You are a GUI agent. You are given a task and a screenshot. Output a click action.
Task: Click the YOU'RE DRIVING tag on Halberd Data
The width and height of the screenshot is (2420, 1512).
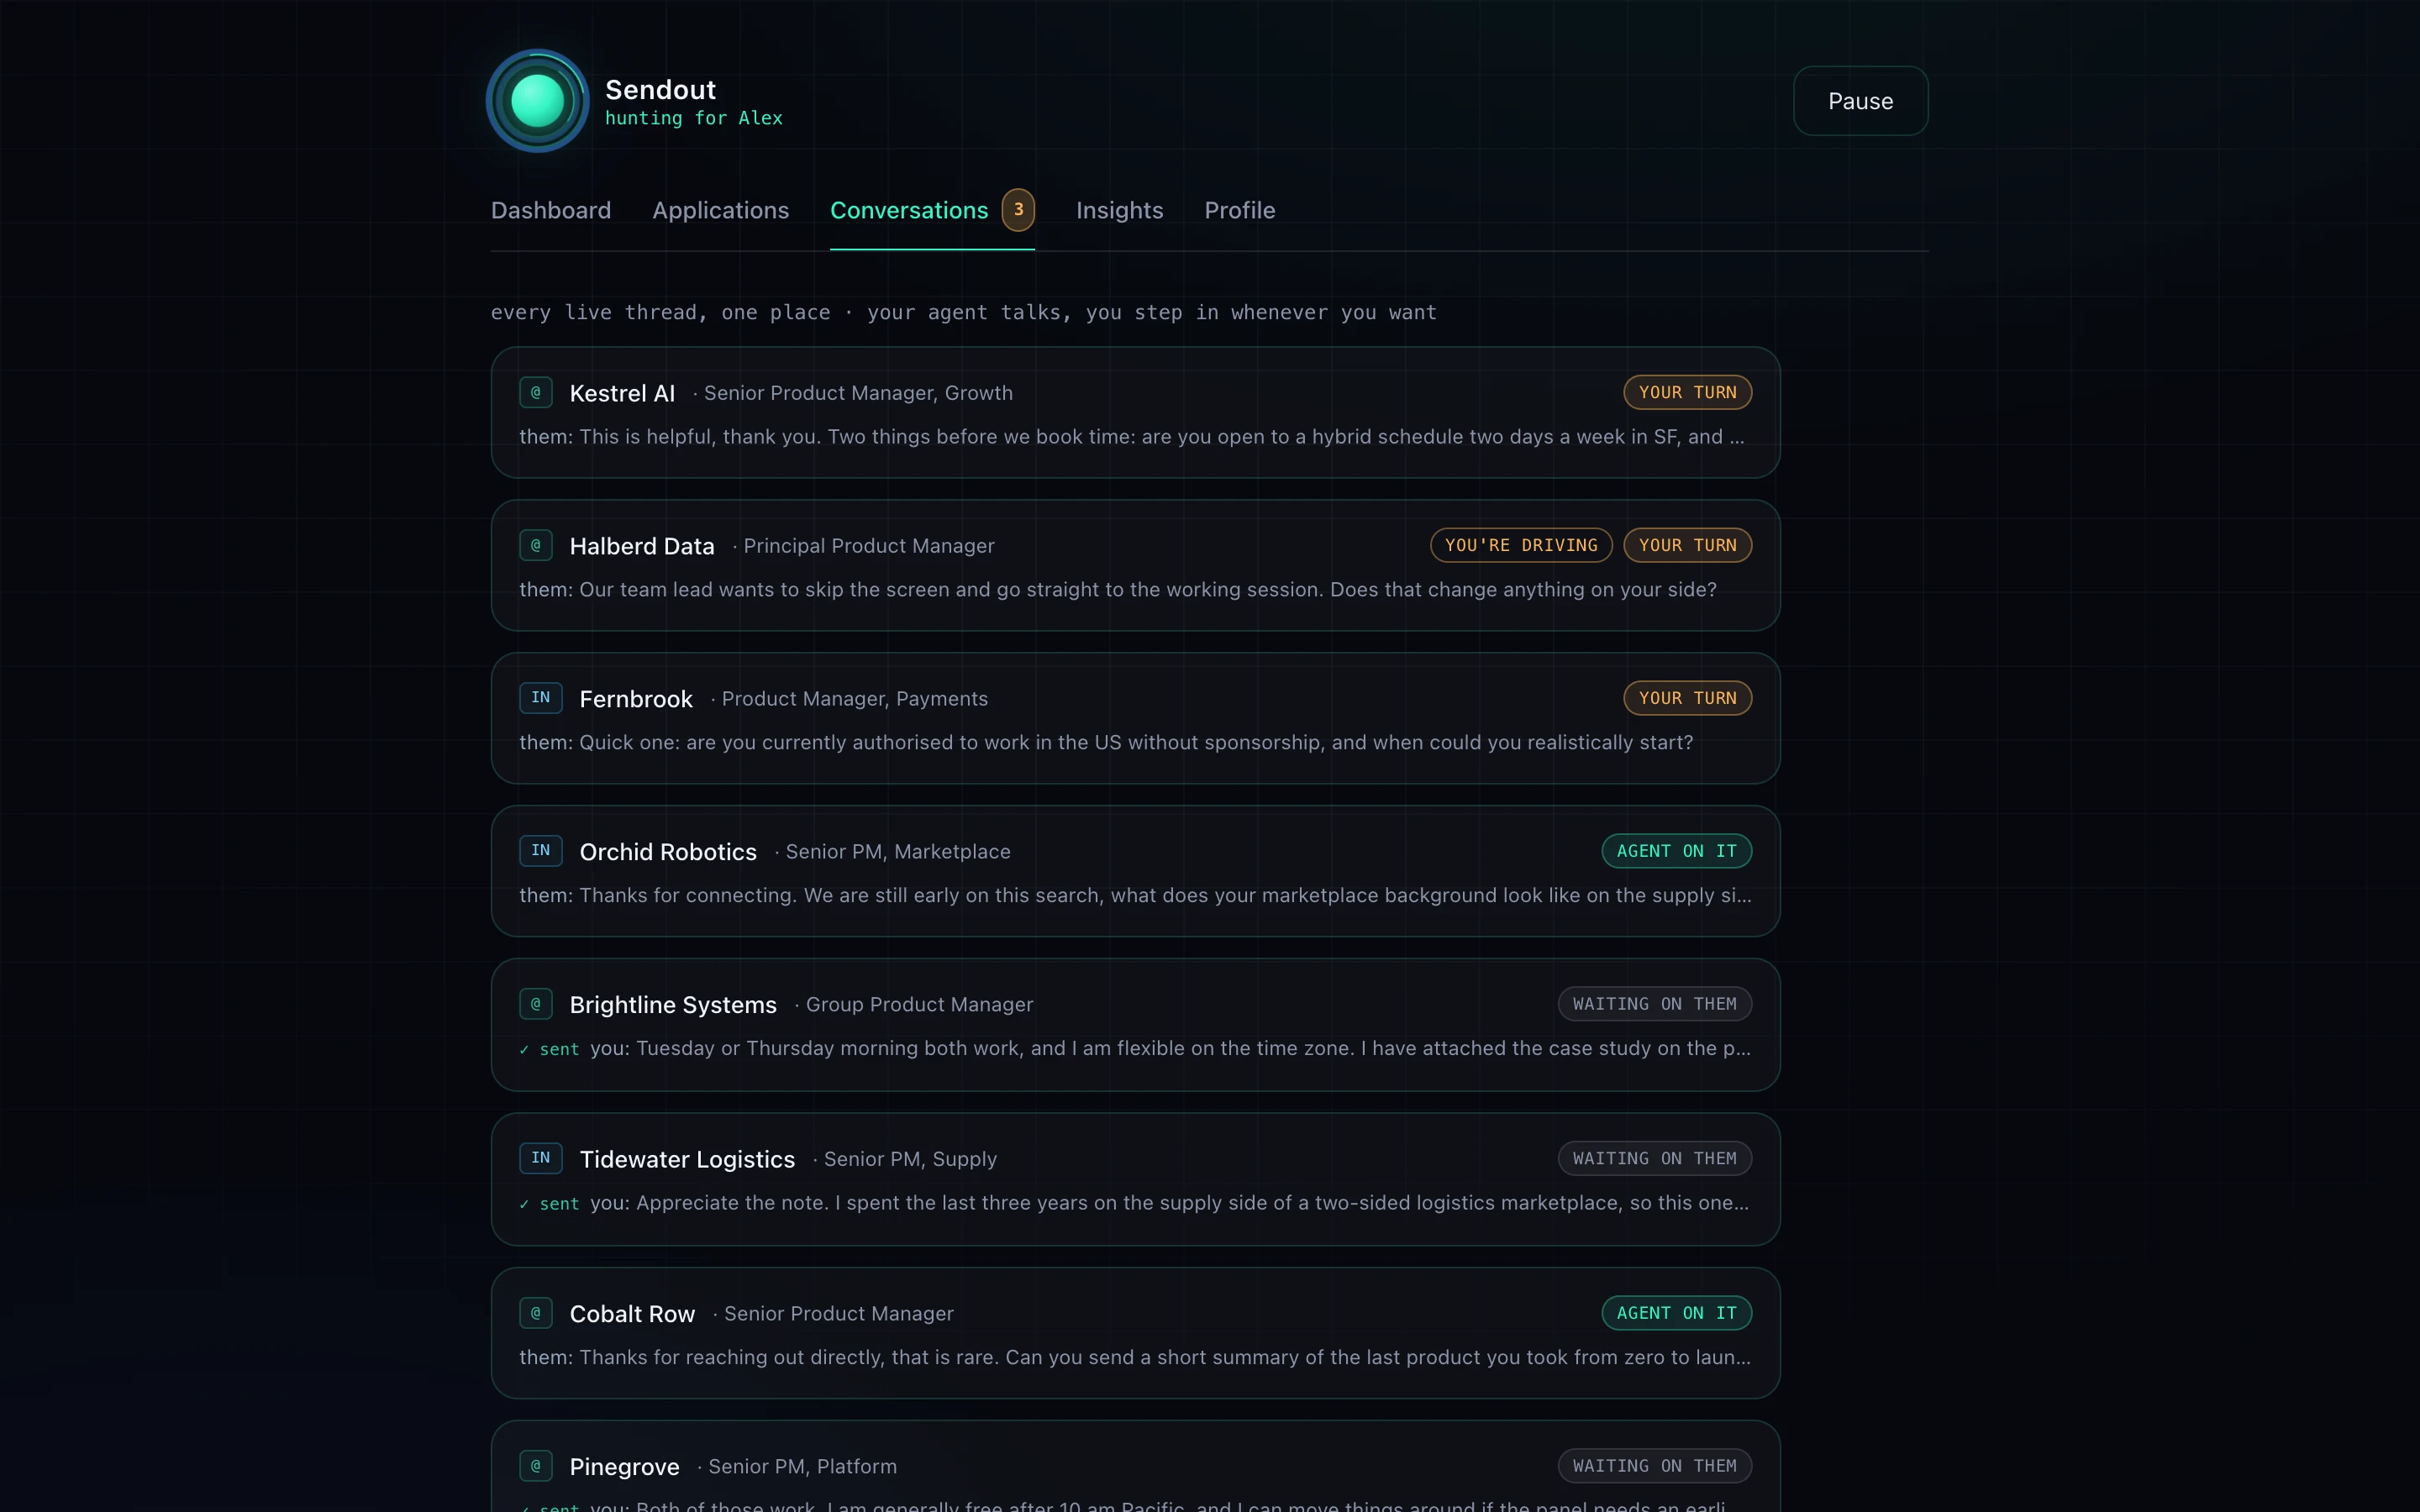click(1521, 545)
